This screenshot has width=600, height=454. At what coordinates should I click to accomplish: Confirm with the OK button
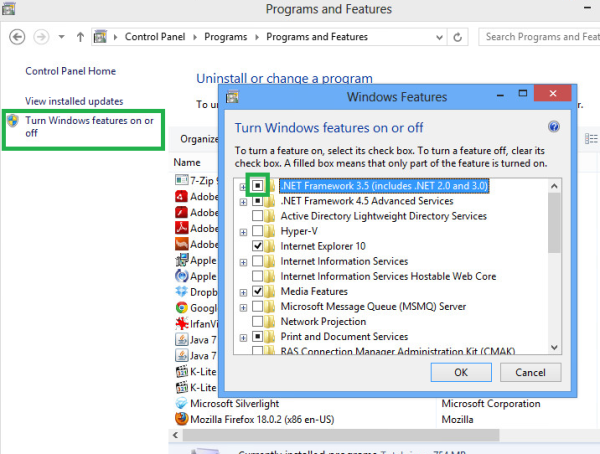(x=461, y=372)
